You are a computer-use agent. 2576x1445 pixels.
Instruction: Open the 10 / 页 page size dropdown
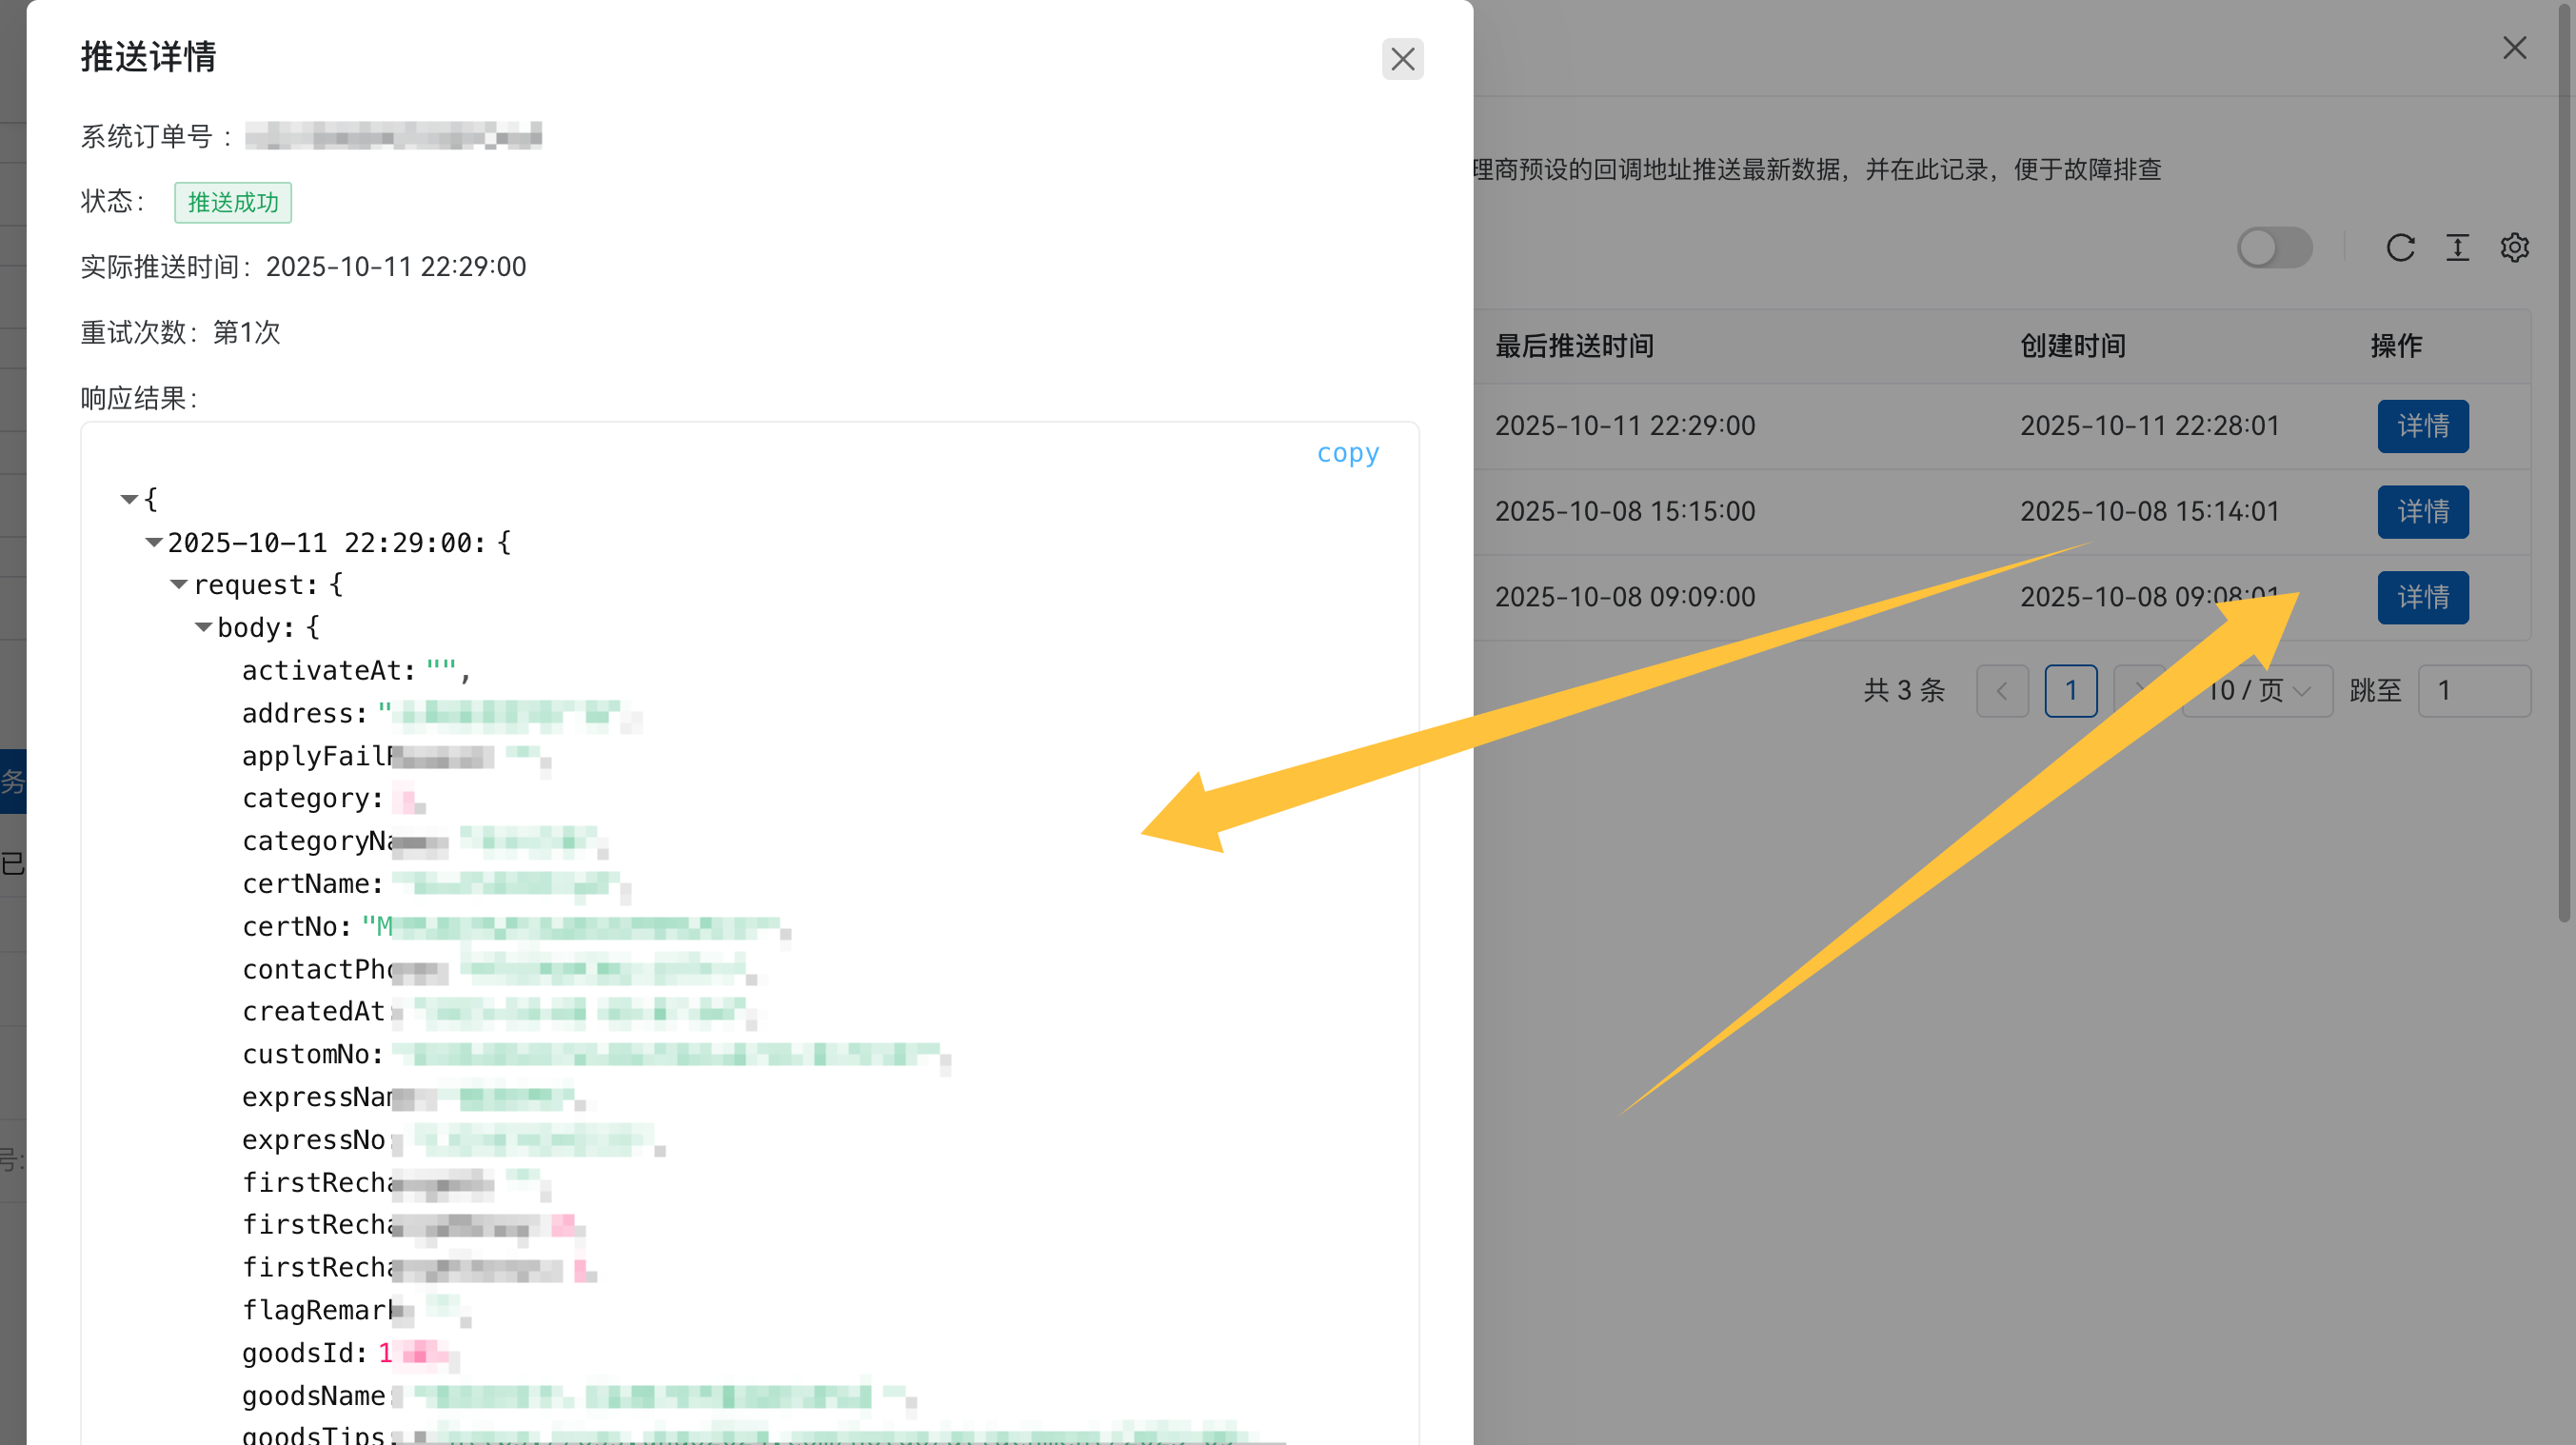click(x=2258, y=691)
